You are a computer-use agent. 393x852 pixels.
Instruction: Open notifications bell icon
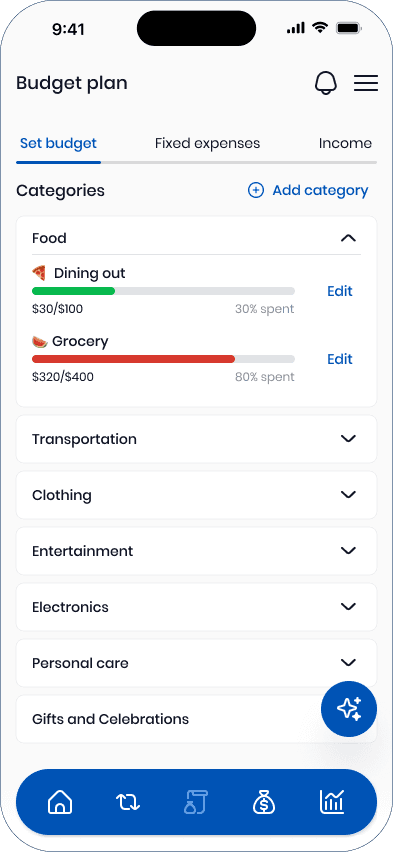point(326,83)
